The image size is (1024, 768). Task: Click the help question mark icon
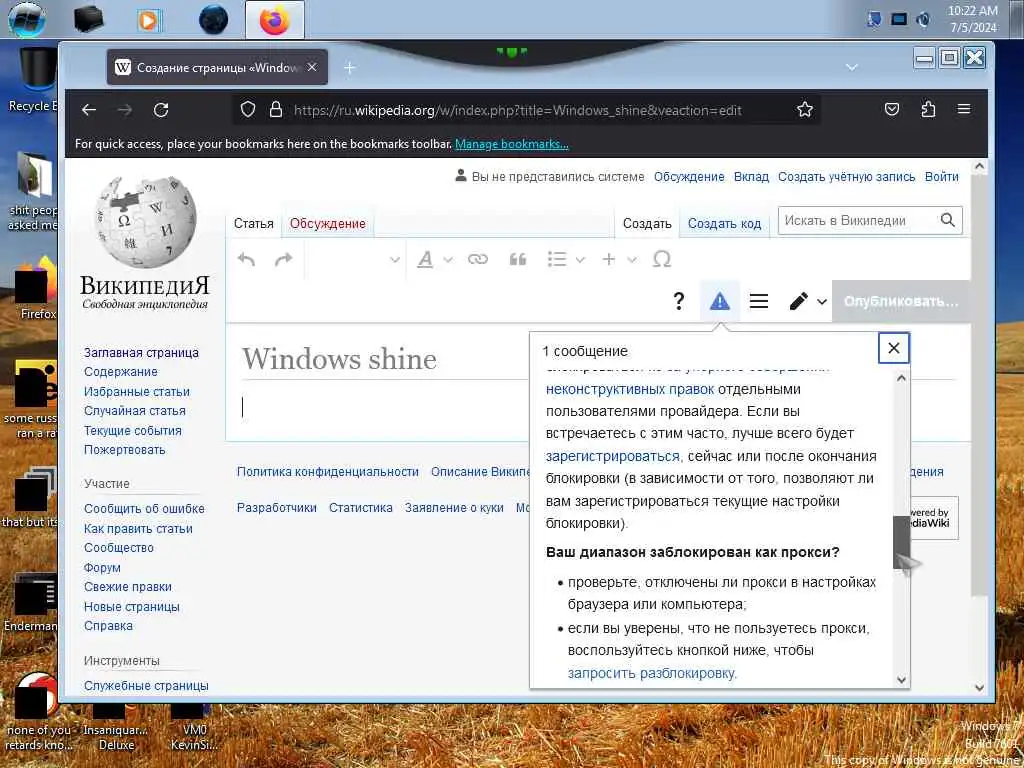pyautogui.click(x=679, y=301)
